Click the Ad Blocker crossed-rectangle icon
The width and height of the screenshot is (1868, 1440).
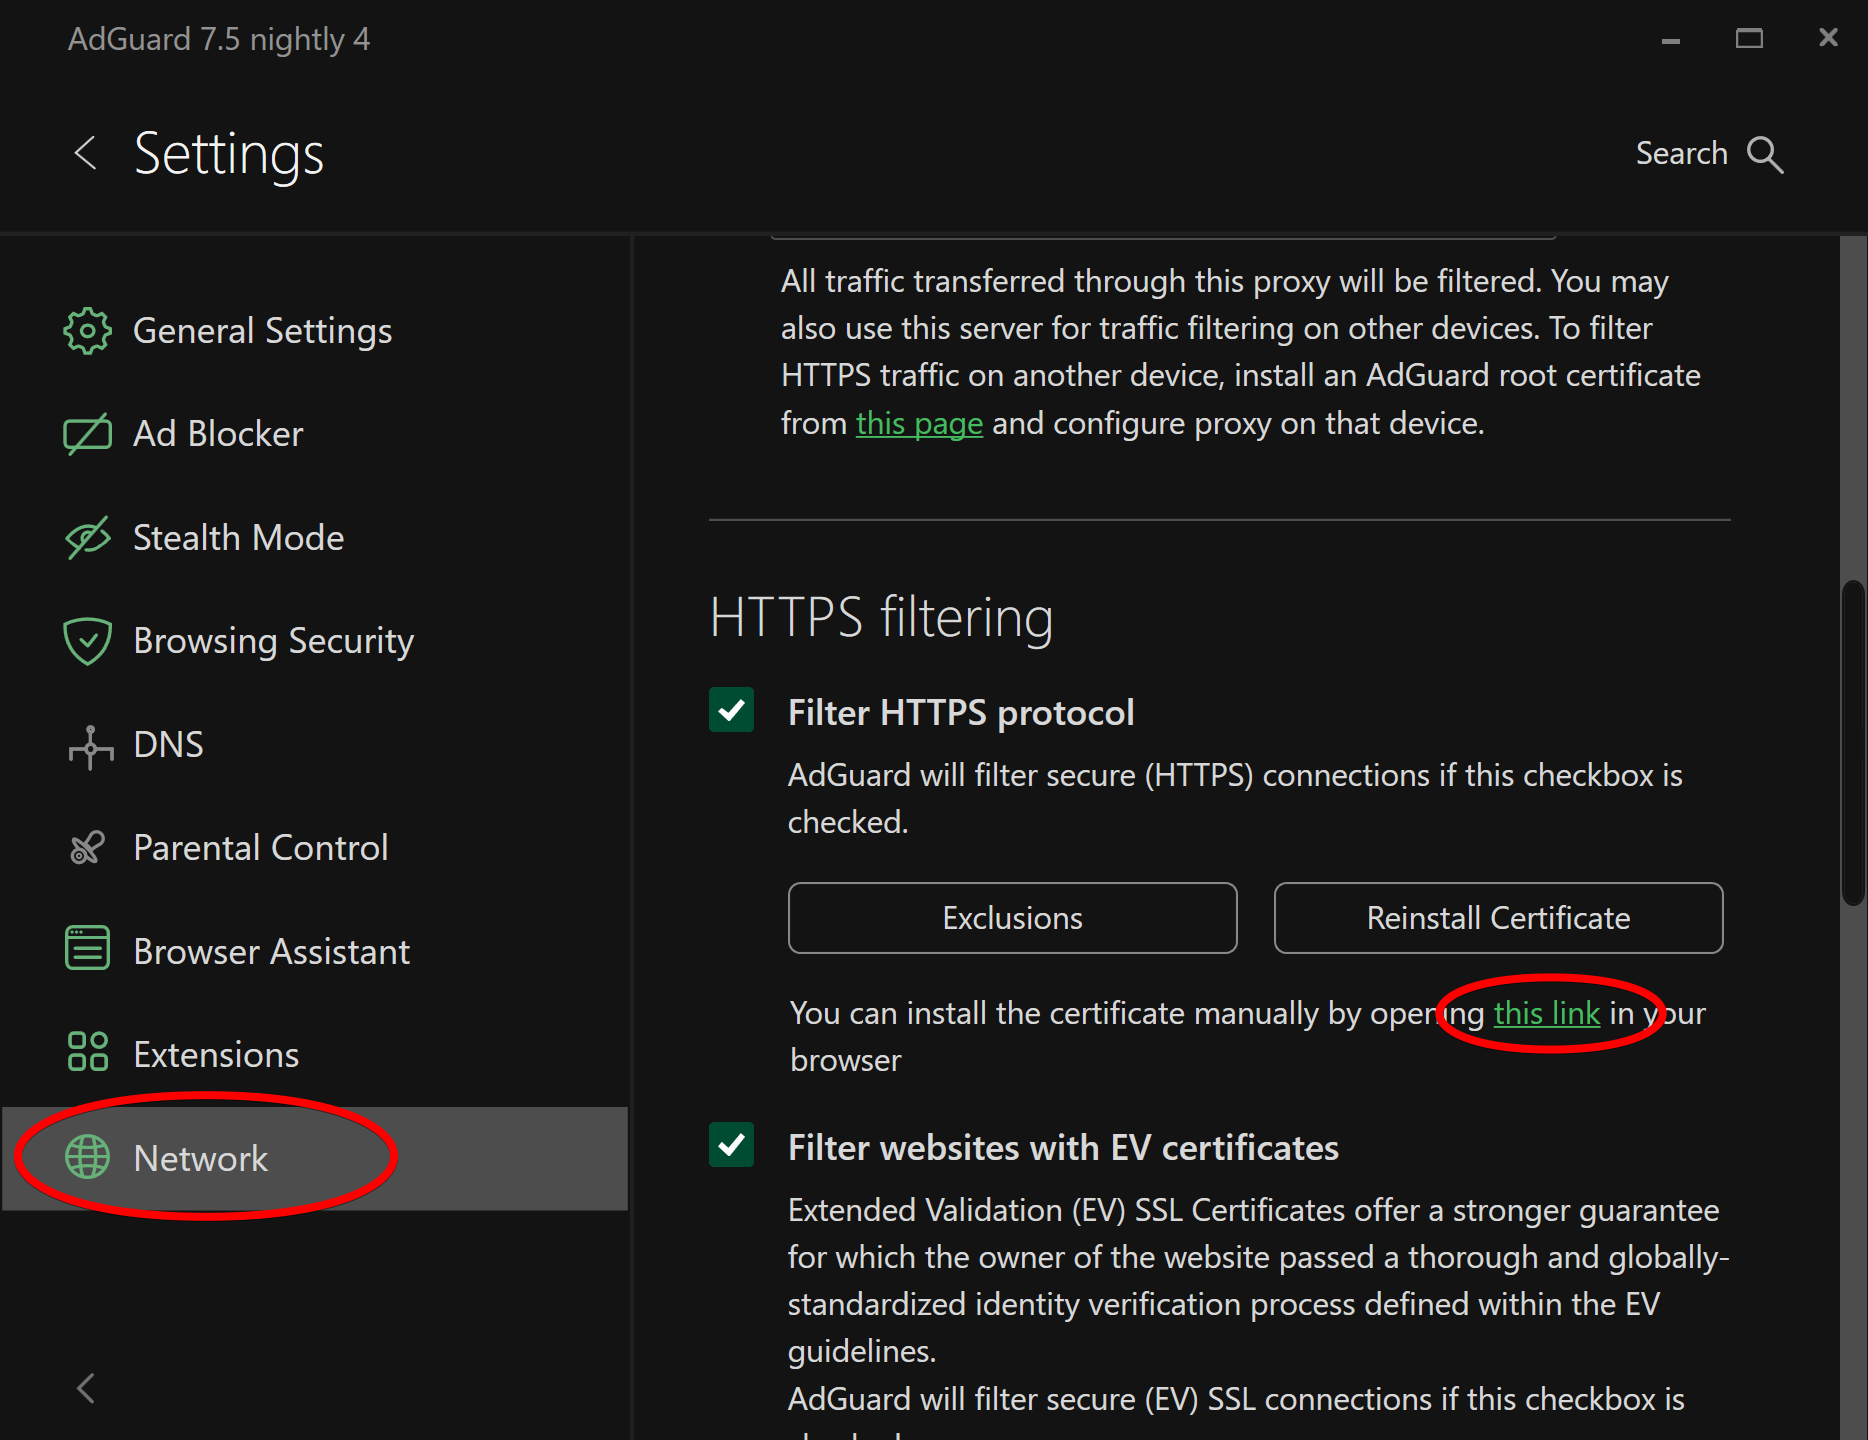pyautogui.click(x=87, y=434)
